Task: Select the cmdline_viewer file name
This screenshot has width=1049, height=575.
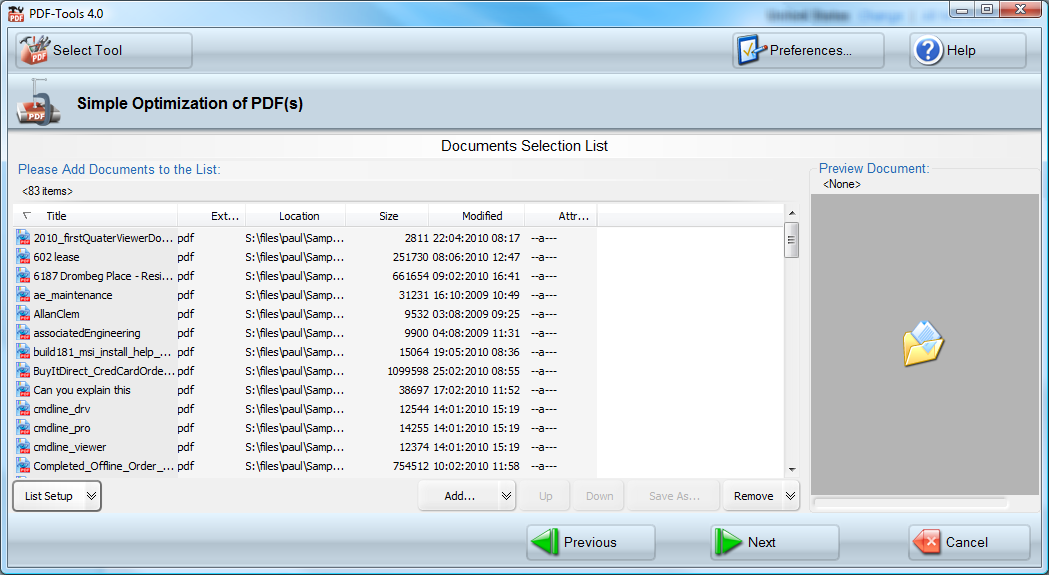Action: [x=70, y=447]
